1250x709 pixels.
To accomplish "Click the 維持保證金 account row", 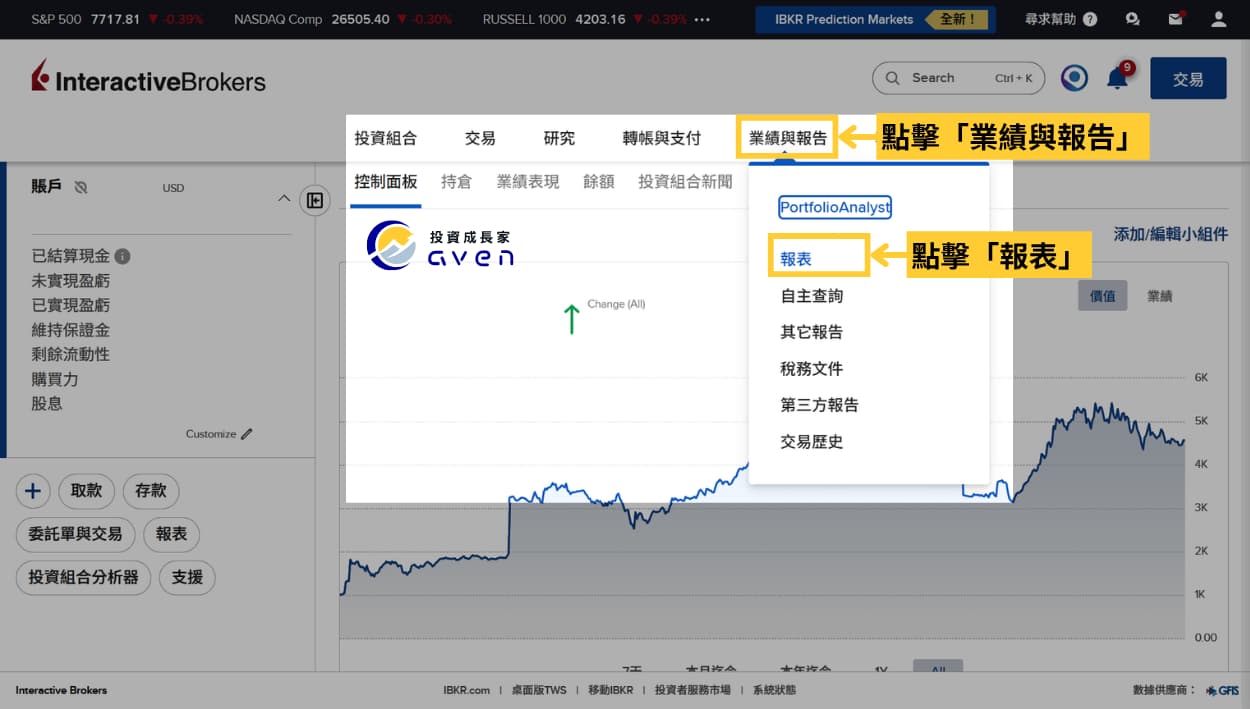I will [71, 330].
